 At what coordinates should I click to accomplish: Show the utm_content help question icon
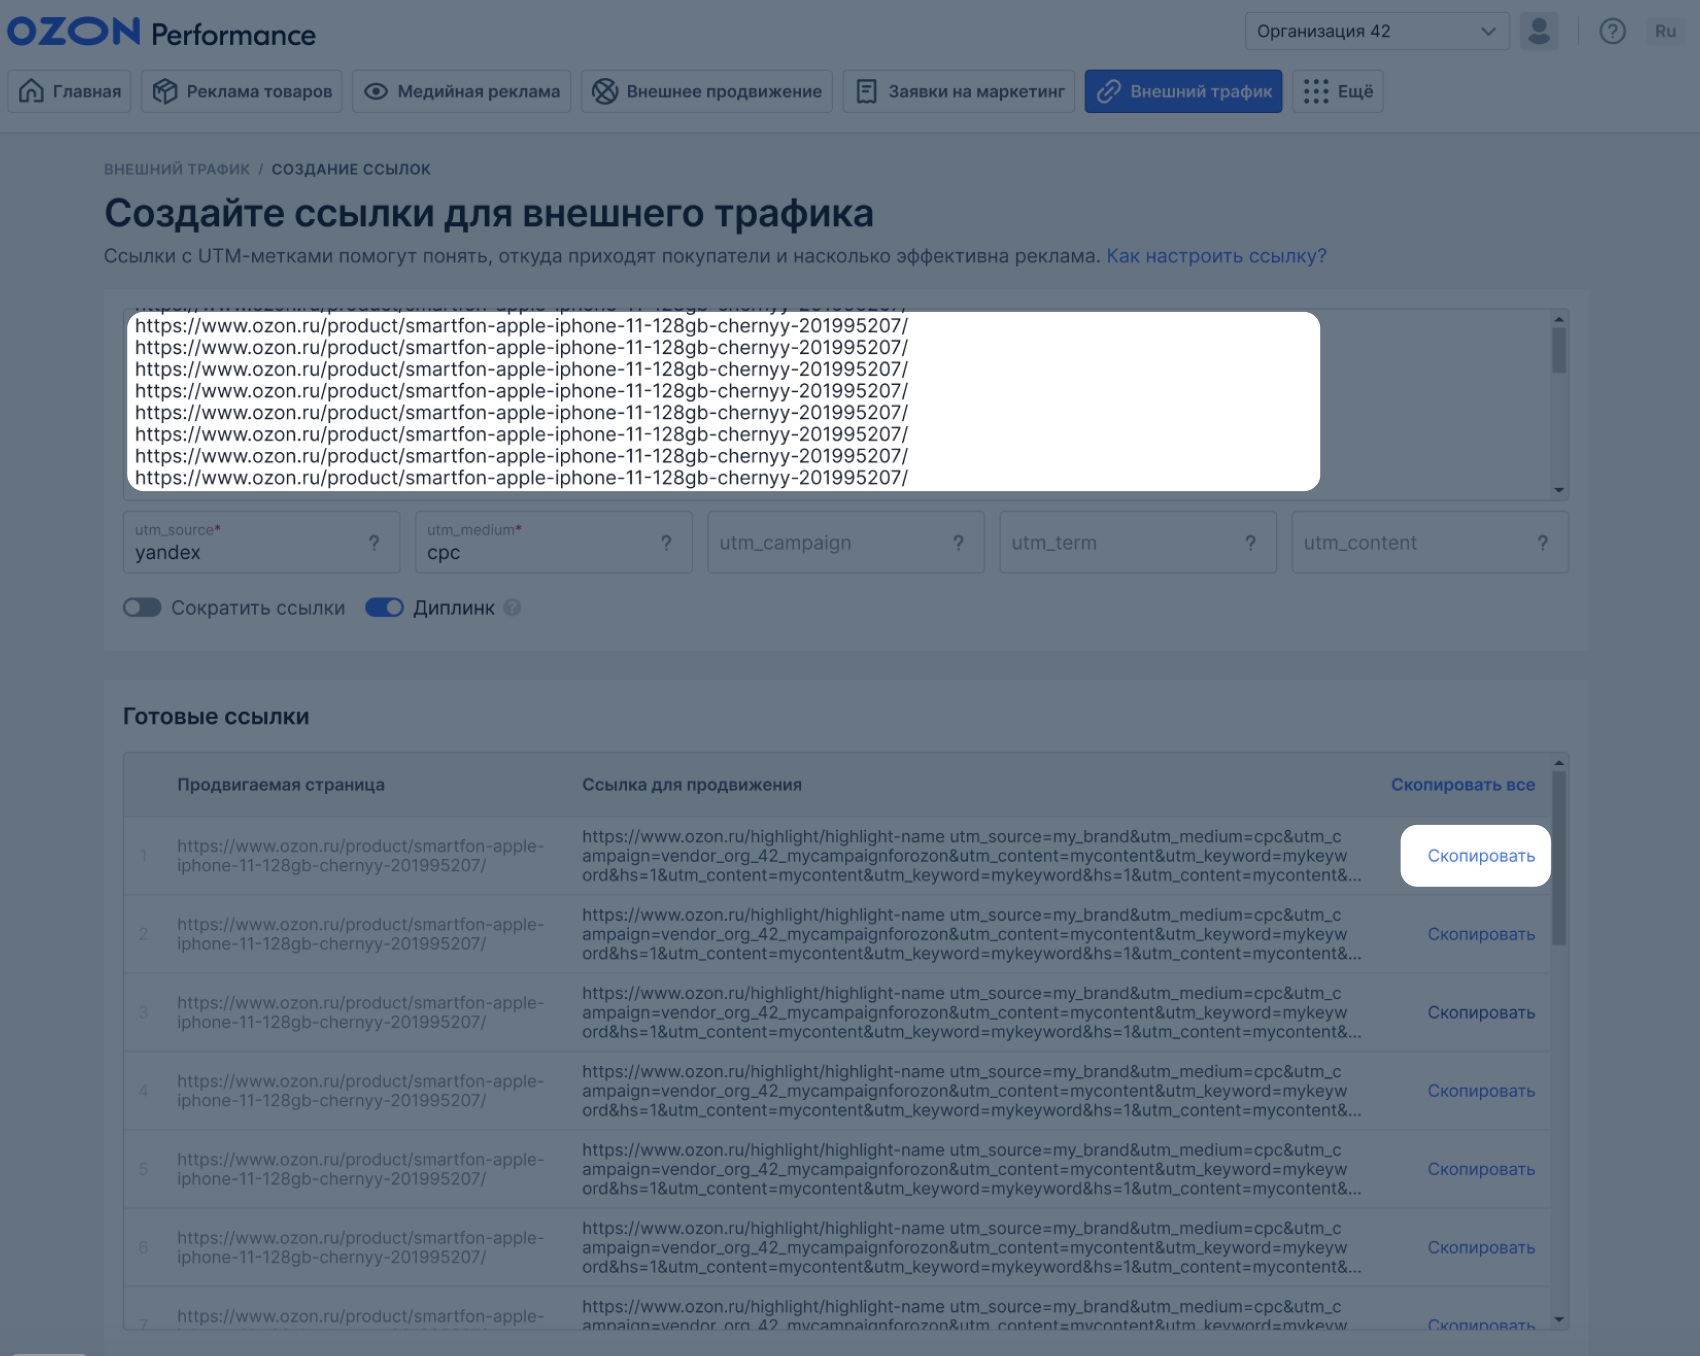[1543, 543]
